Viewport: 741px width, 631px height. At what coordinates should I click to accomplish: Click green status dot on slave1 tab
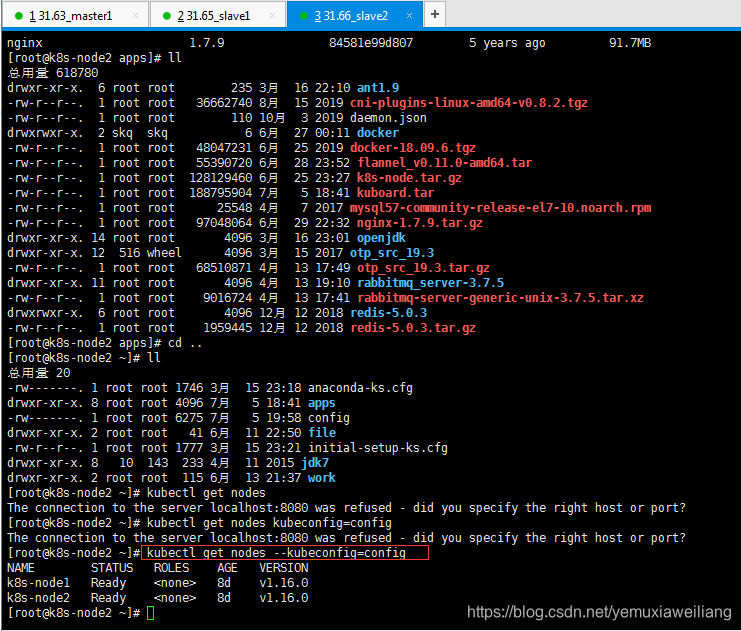(x=166, y=16)
